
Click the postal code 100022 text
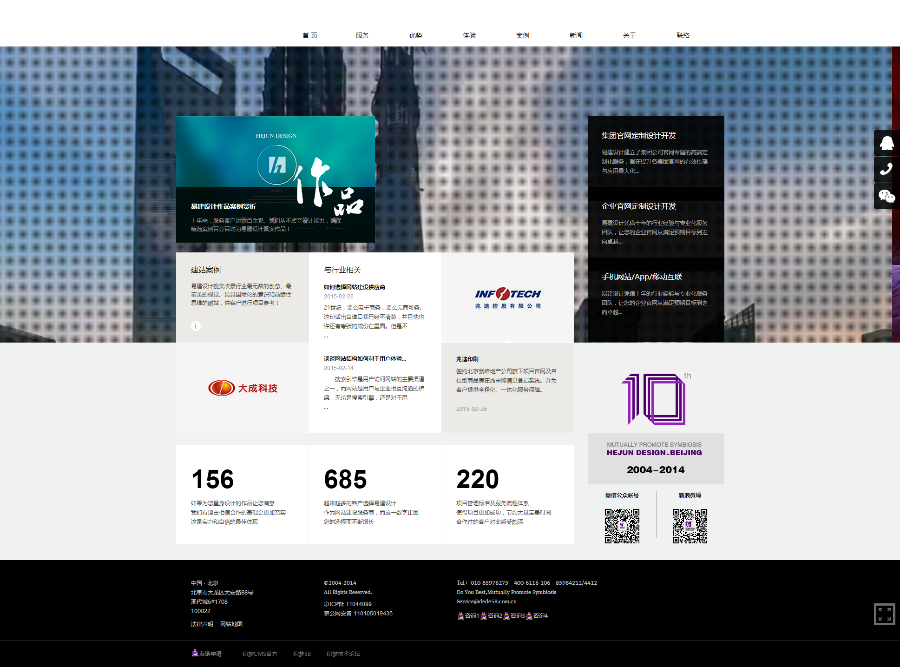click(x=201, y=611)
